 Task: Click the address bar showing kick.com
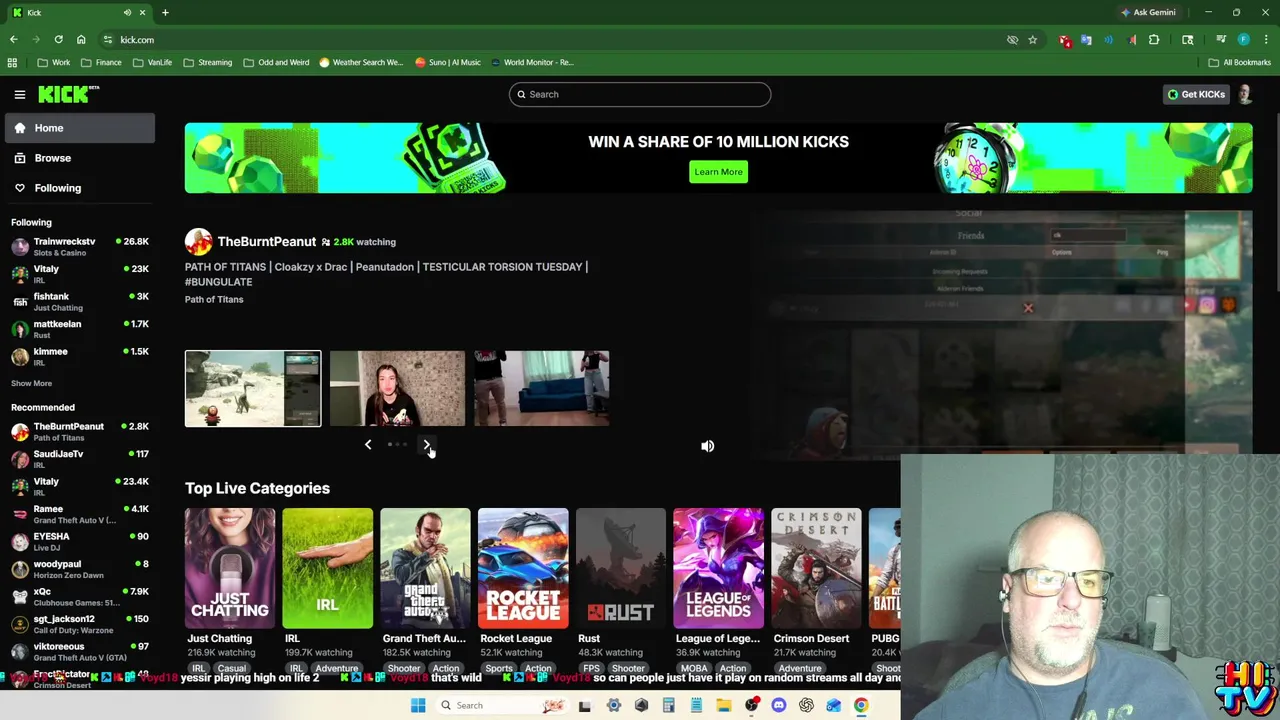click(550, 40)
